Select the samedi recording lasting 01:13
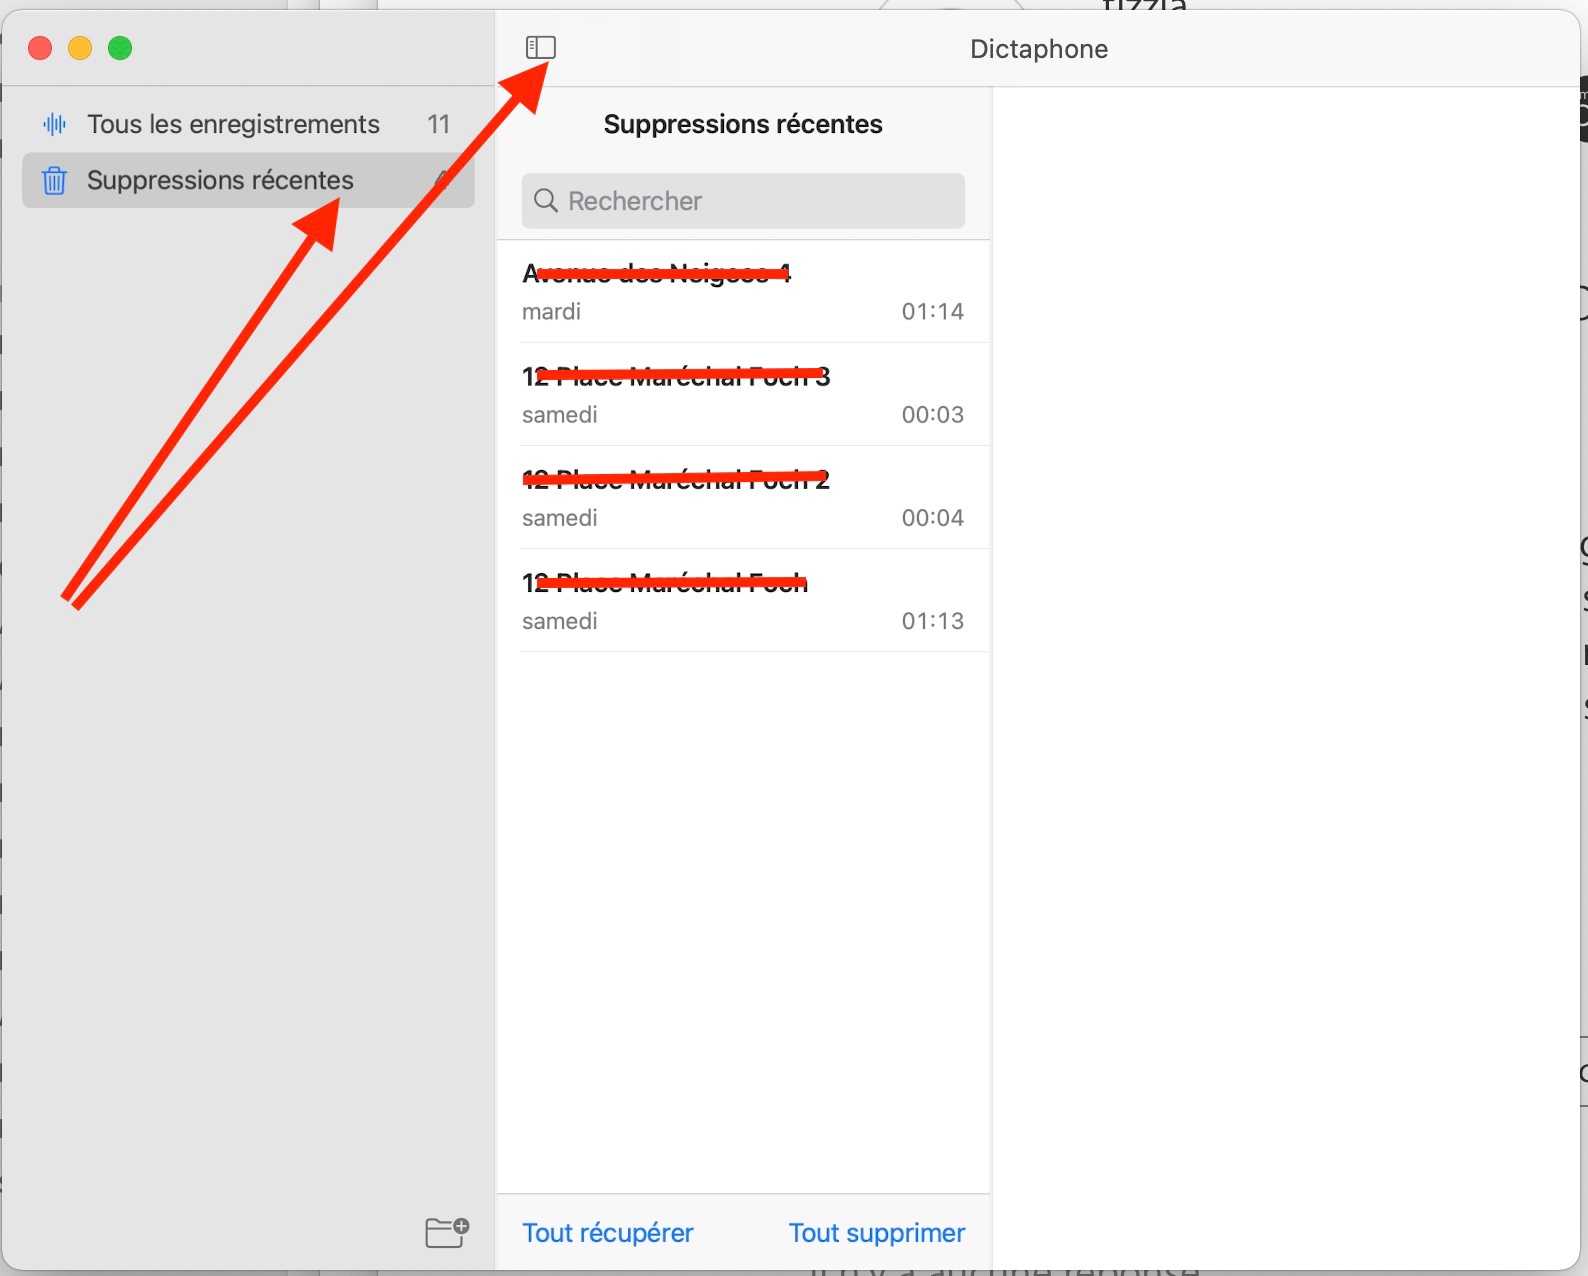 [743, 601]
